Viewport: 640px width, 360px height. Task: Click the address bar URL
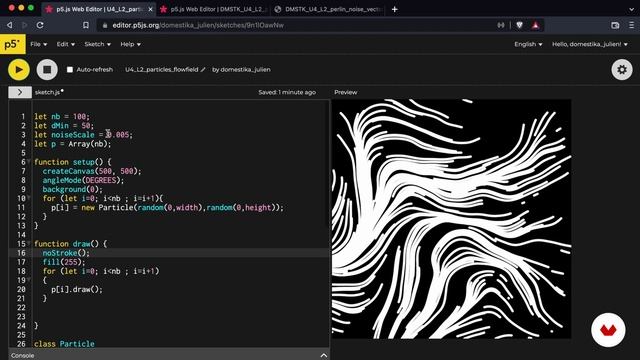pos(198,25)
